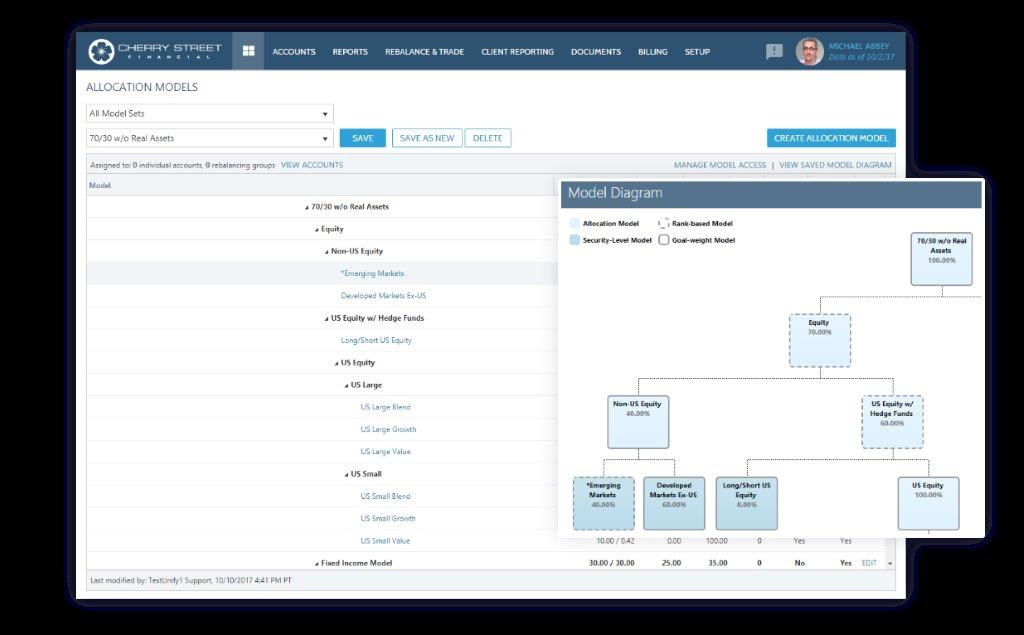Click Michael Abbey's profile photo
This screenshot has width=1024, height=635.
pyautogui.click(x=809, y=51)
